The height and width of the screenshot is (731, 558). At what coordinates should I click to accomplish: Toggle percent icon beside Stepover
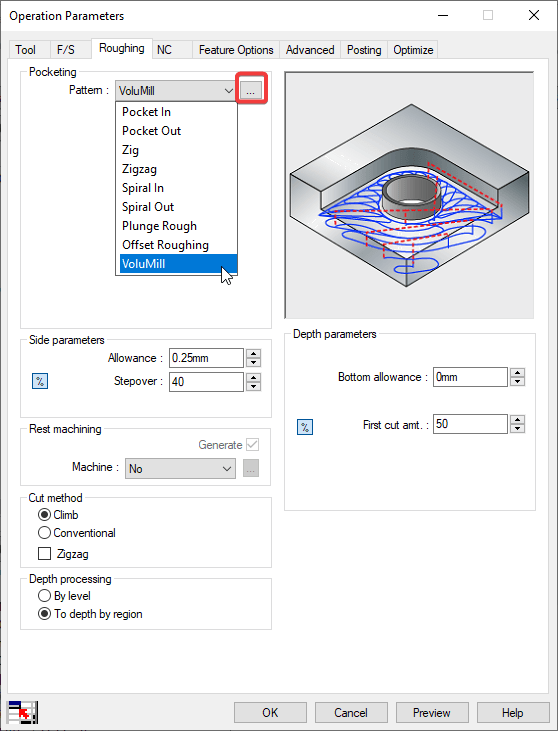point(40,381)
